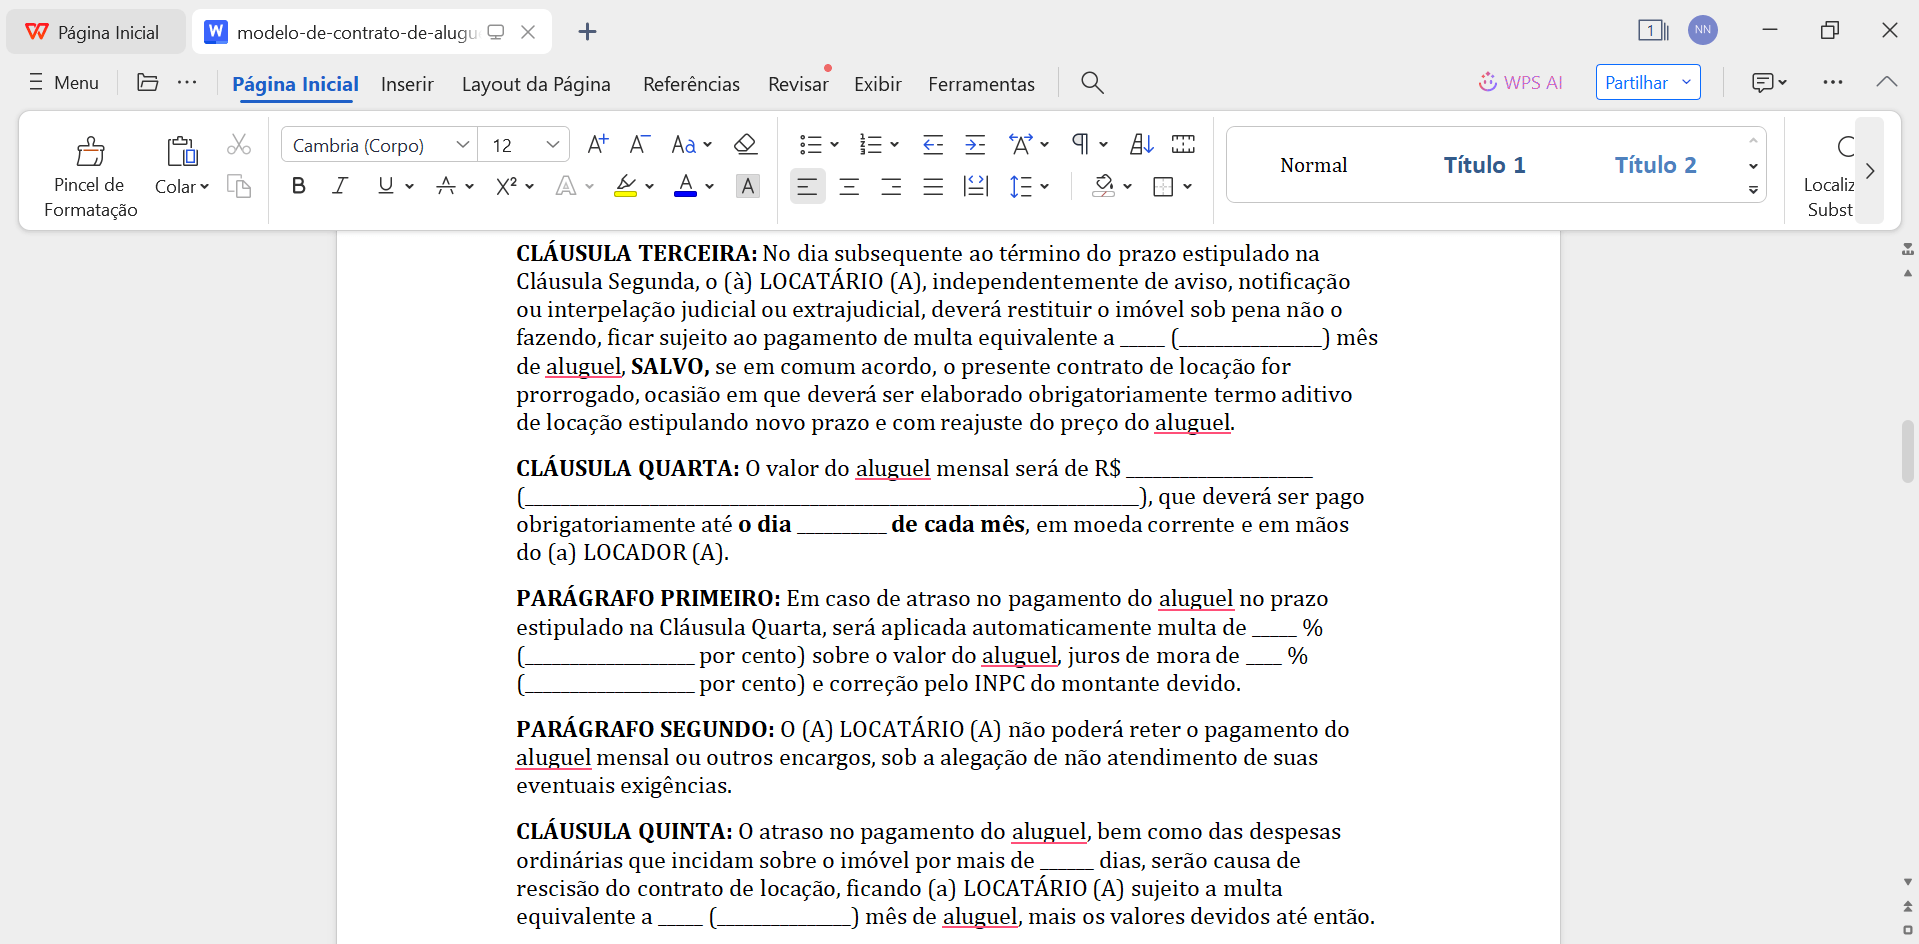The image size is (1919, 944).
Task: Expand the styles gallery list
Action: point(1753,189)
